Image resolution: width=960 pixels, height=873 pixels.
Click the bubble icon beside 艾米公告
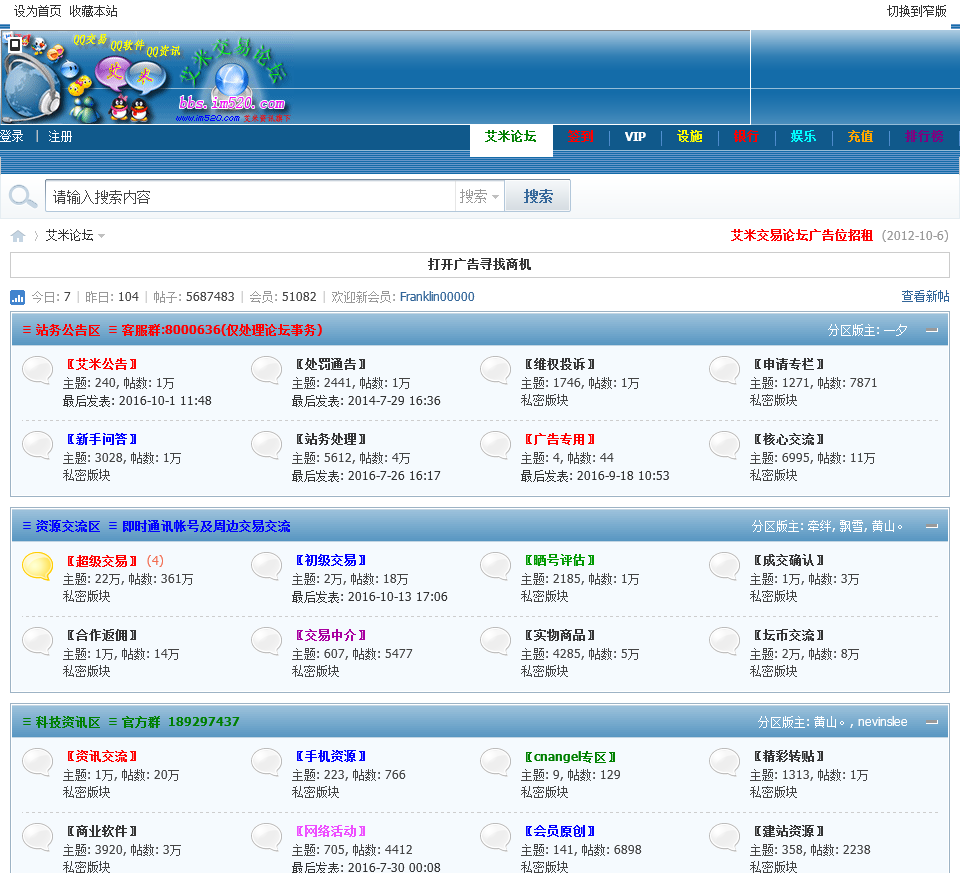pos(37,370)
